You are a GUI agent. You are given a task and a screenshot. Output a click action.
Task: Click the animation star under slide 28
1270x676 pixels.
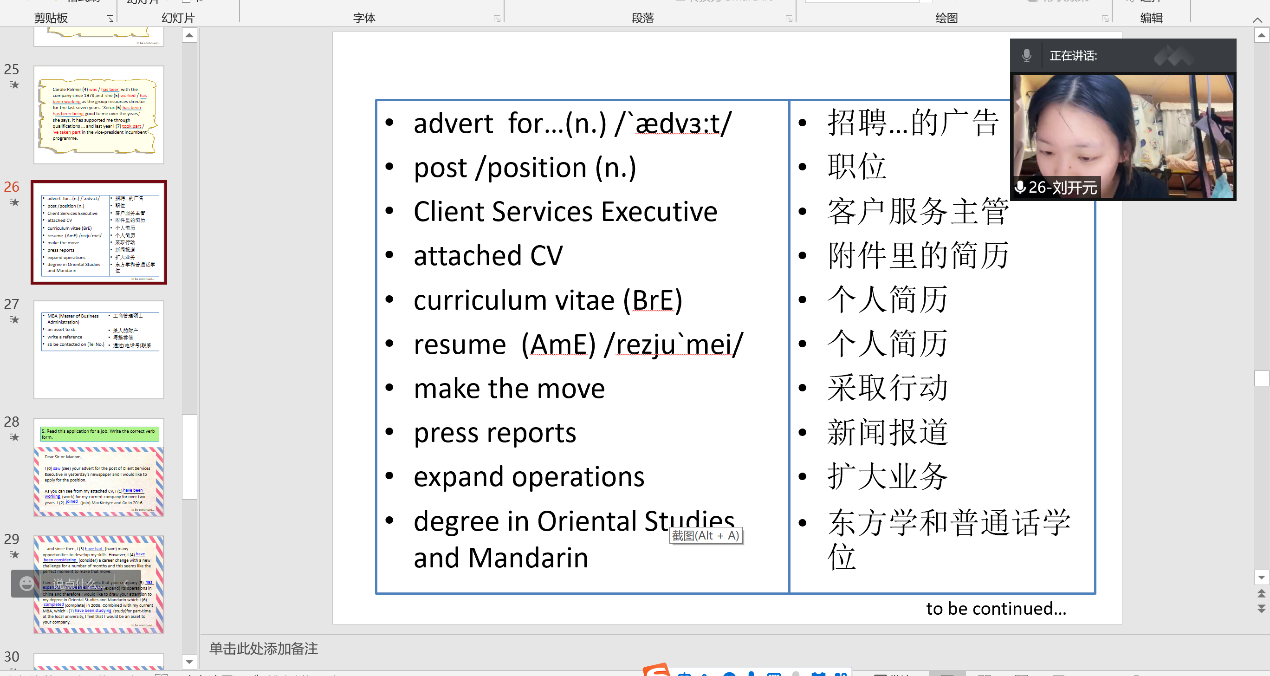pos(13,437)
